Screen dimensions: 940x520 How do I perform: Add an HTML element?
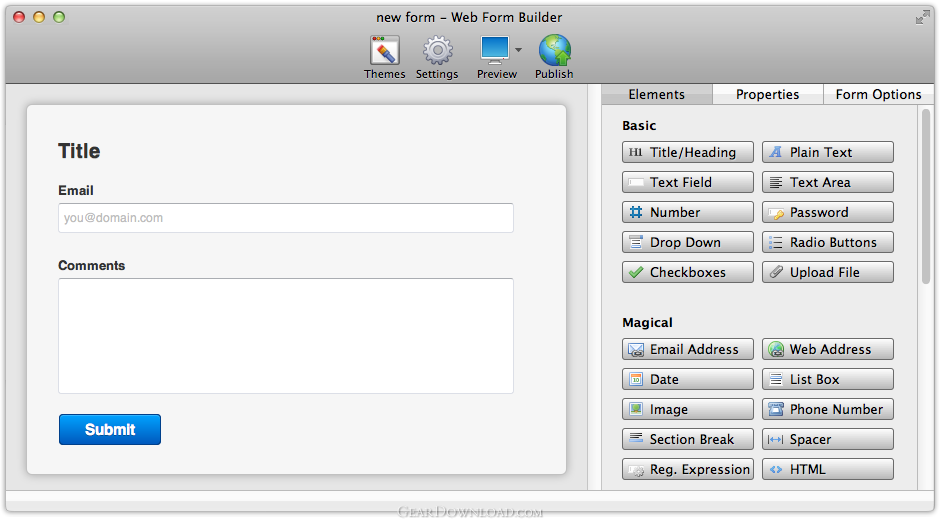point(828,469)
